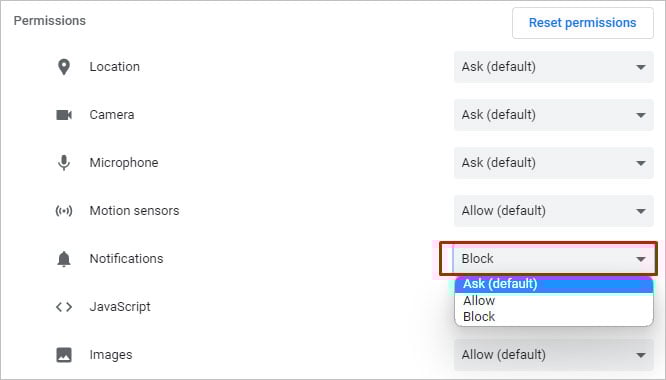
Task: Click the Notifications label text
Action: (x=126, y=259)
